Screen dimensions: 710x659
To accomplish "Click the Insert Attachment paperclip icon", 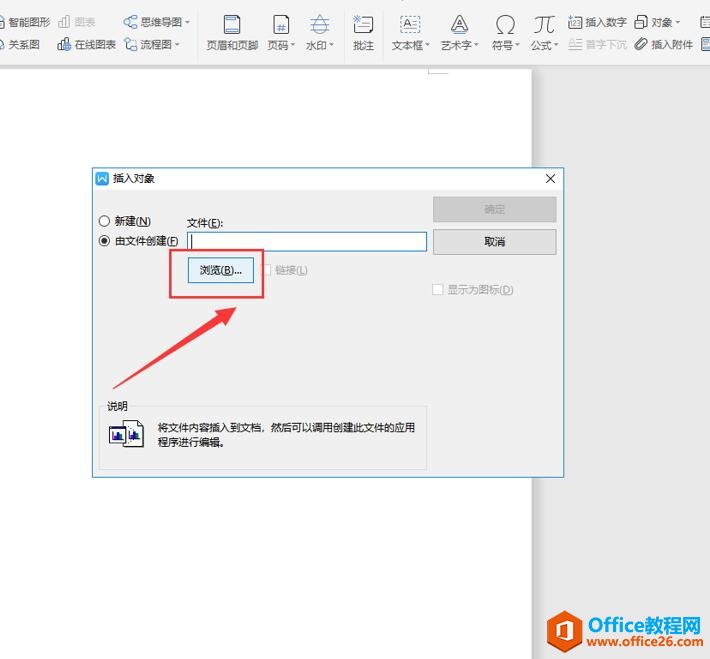I will [641, 44].
